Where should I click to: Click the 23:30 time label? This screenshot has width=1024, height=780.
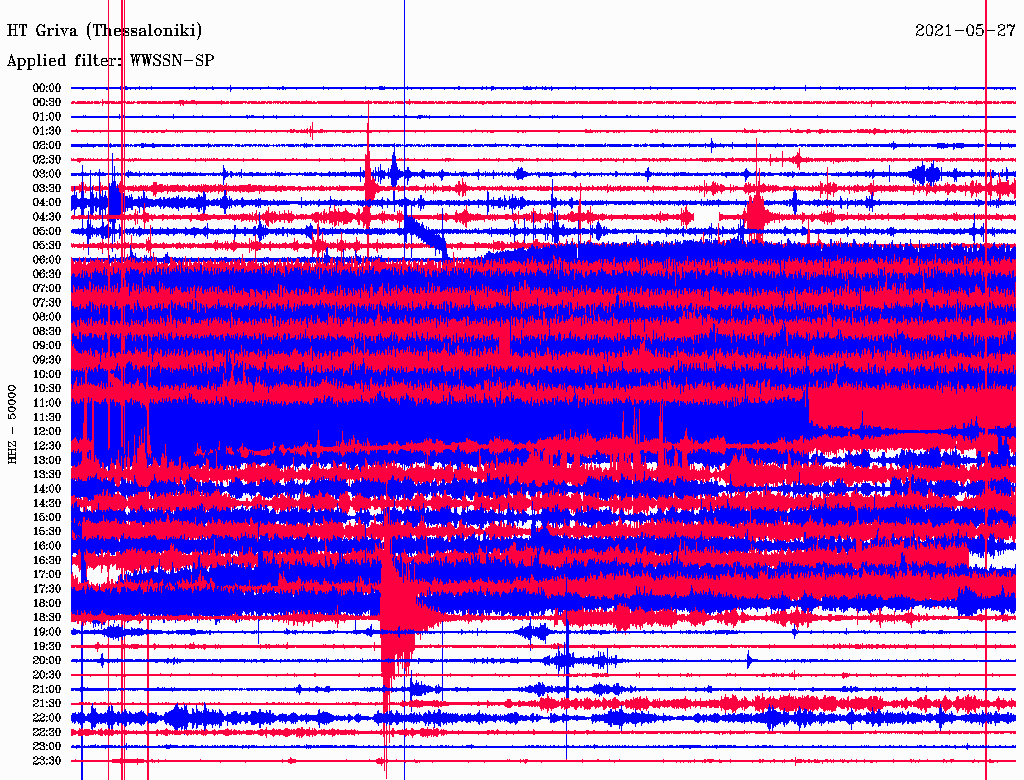click(x=47, y=760)
